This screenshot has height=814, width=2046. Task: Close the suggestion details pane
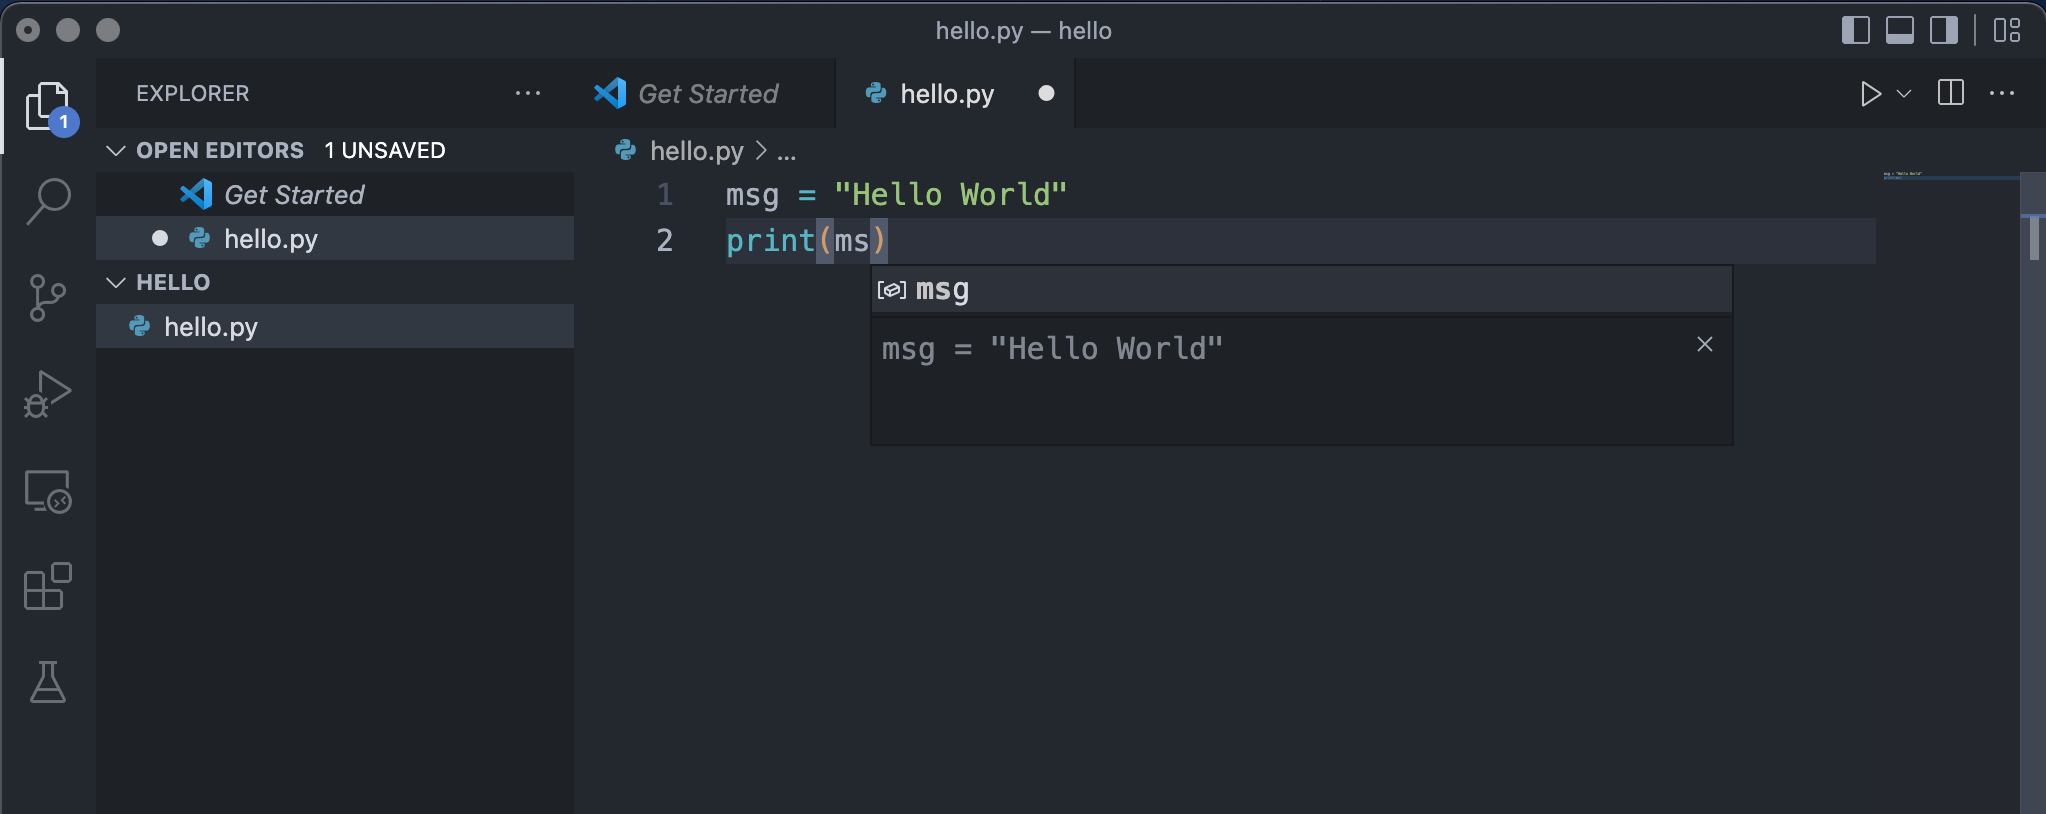coord(1705,344)
